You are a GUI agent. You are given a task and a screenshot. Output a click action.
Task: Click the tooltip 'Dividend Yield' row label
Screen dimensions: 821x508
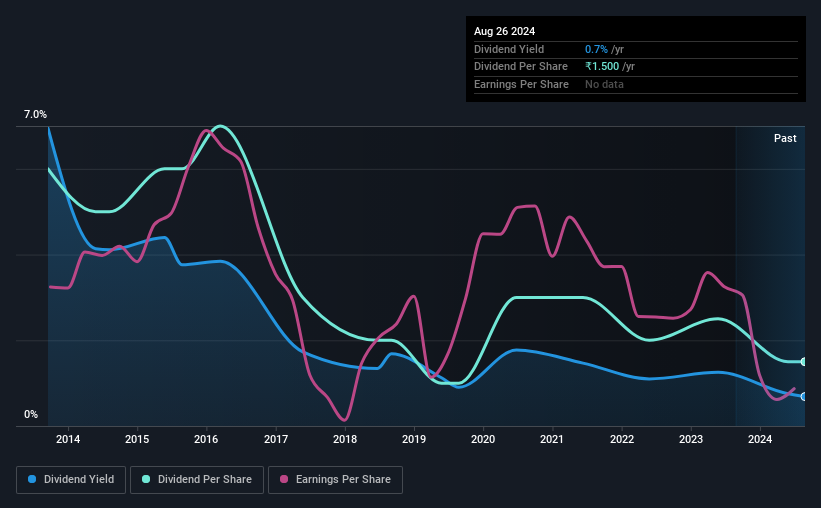(x=509, y=49)
